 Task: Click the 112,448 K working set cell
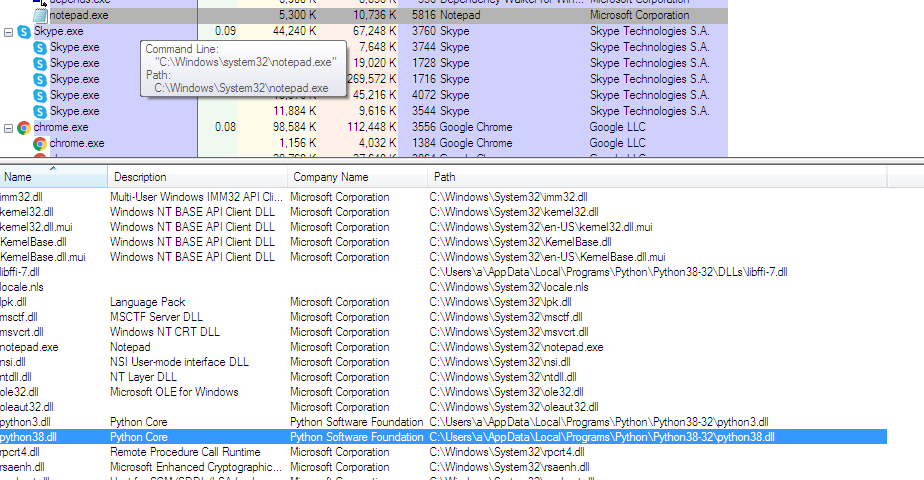point(372,127)
